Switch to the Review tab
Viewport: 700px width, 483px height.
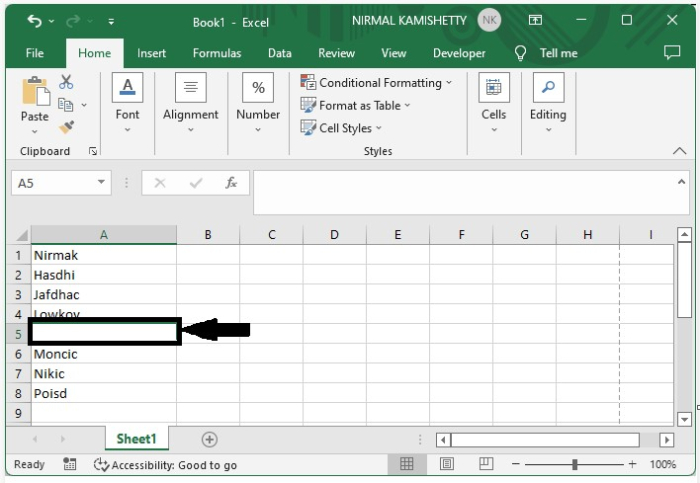point(336,53)
